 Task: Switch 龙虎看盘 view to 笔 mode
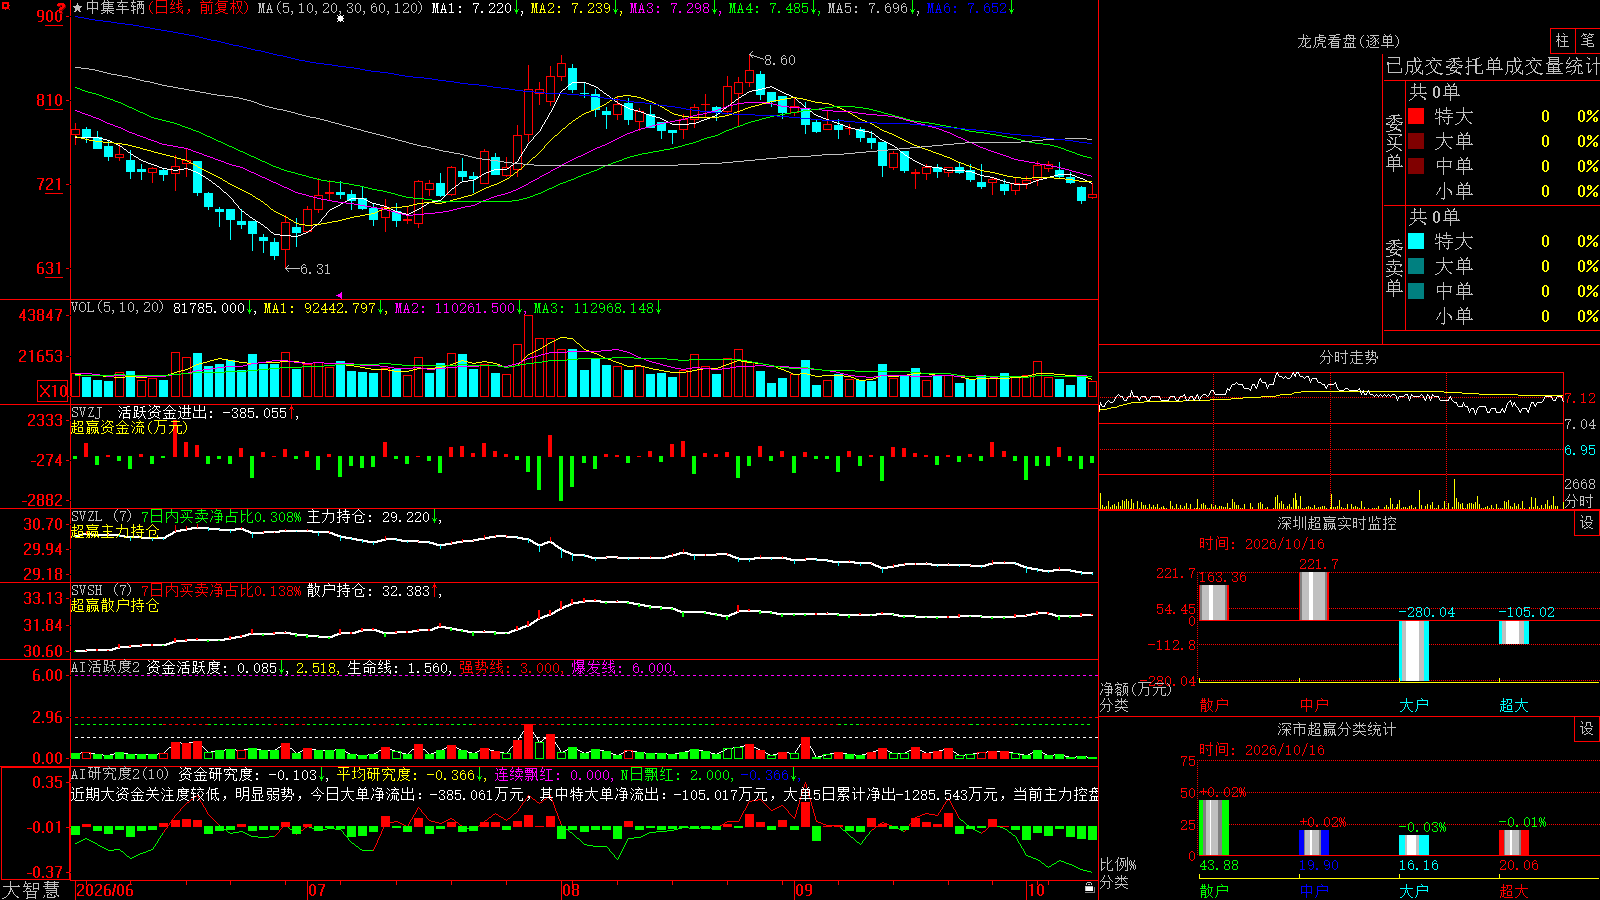click(1587, 40)
